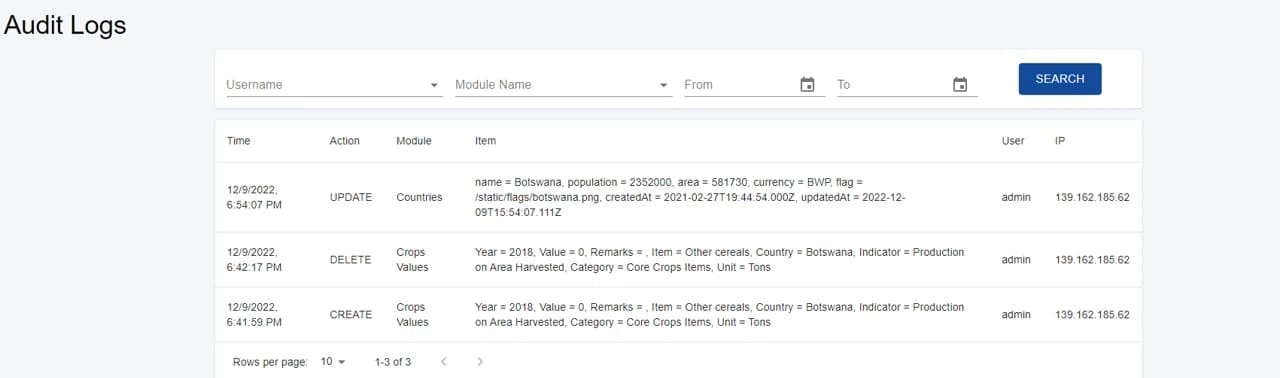Open the To date calendar picker
Screen dimensions: 1280x378
coord(960,85)
